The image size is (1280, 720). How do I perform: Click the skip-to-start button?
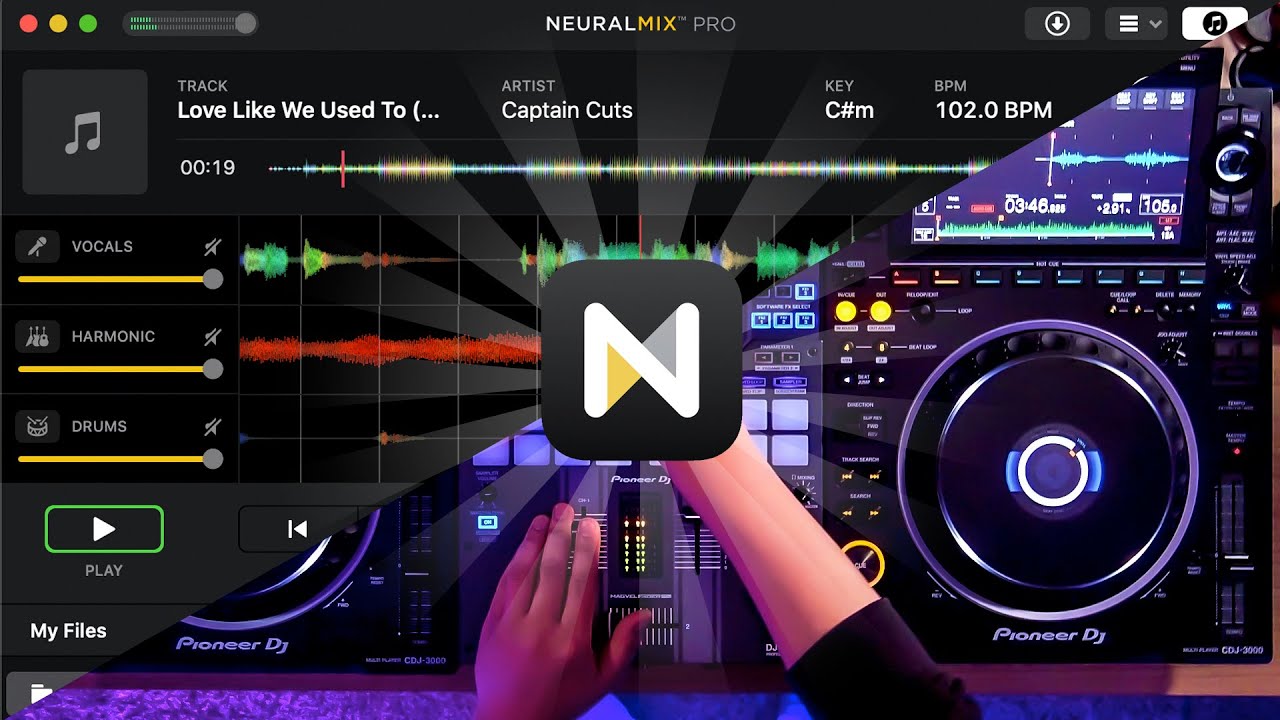297,529
